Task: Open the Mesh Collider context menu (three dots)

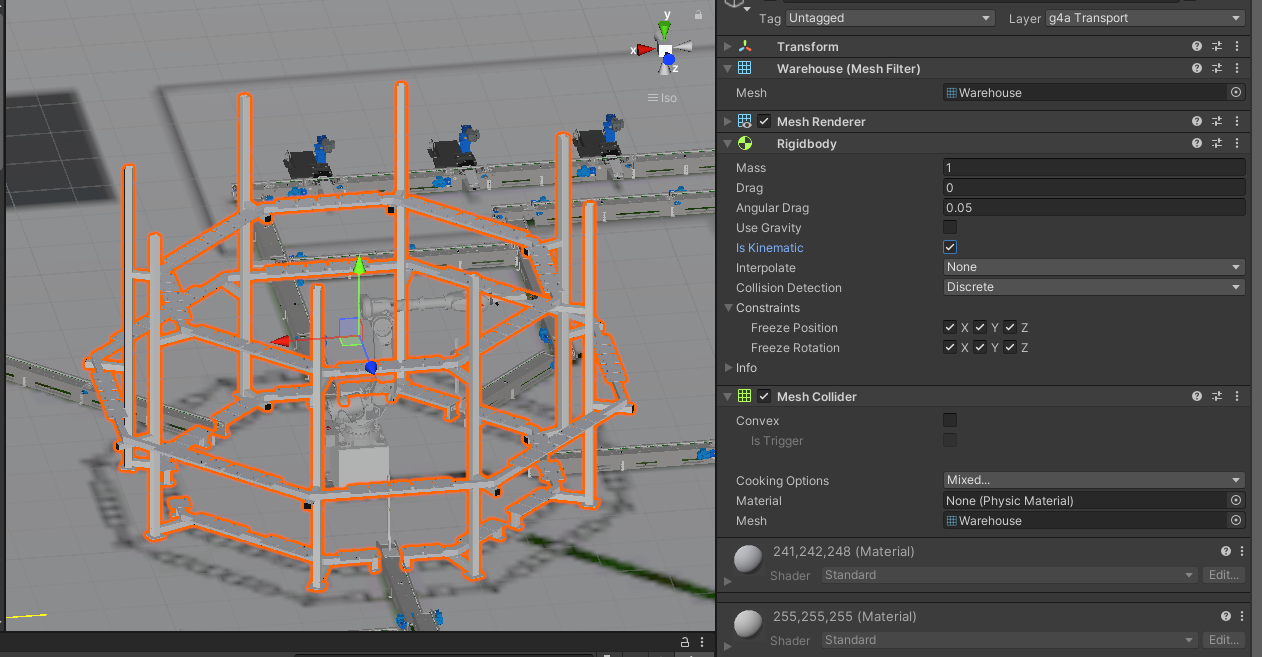Action: point(1237,397)
